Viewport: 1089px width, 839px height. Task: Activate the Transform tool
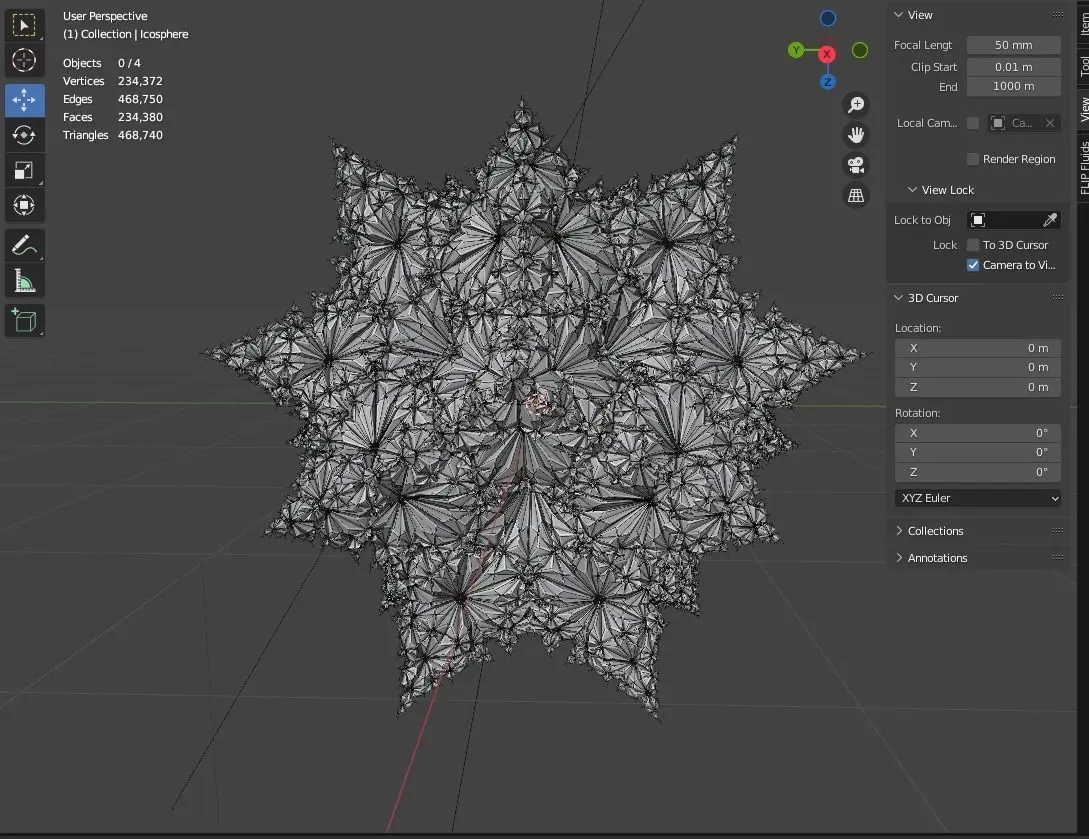24,206
